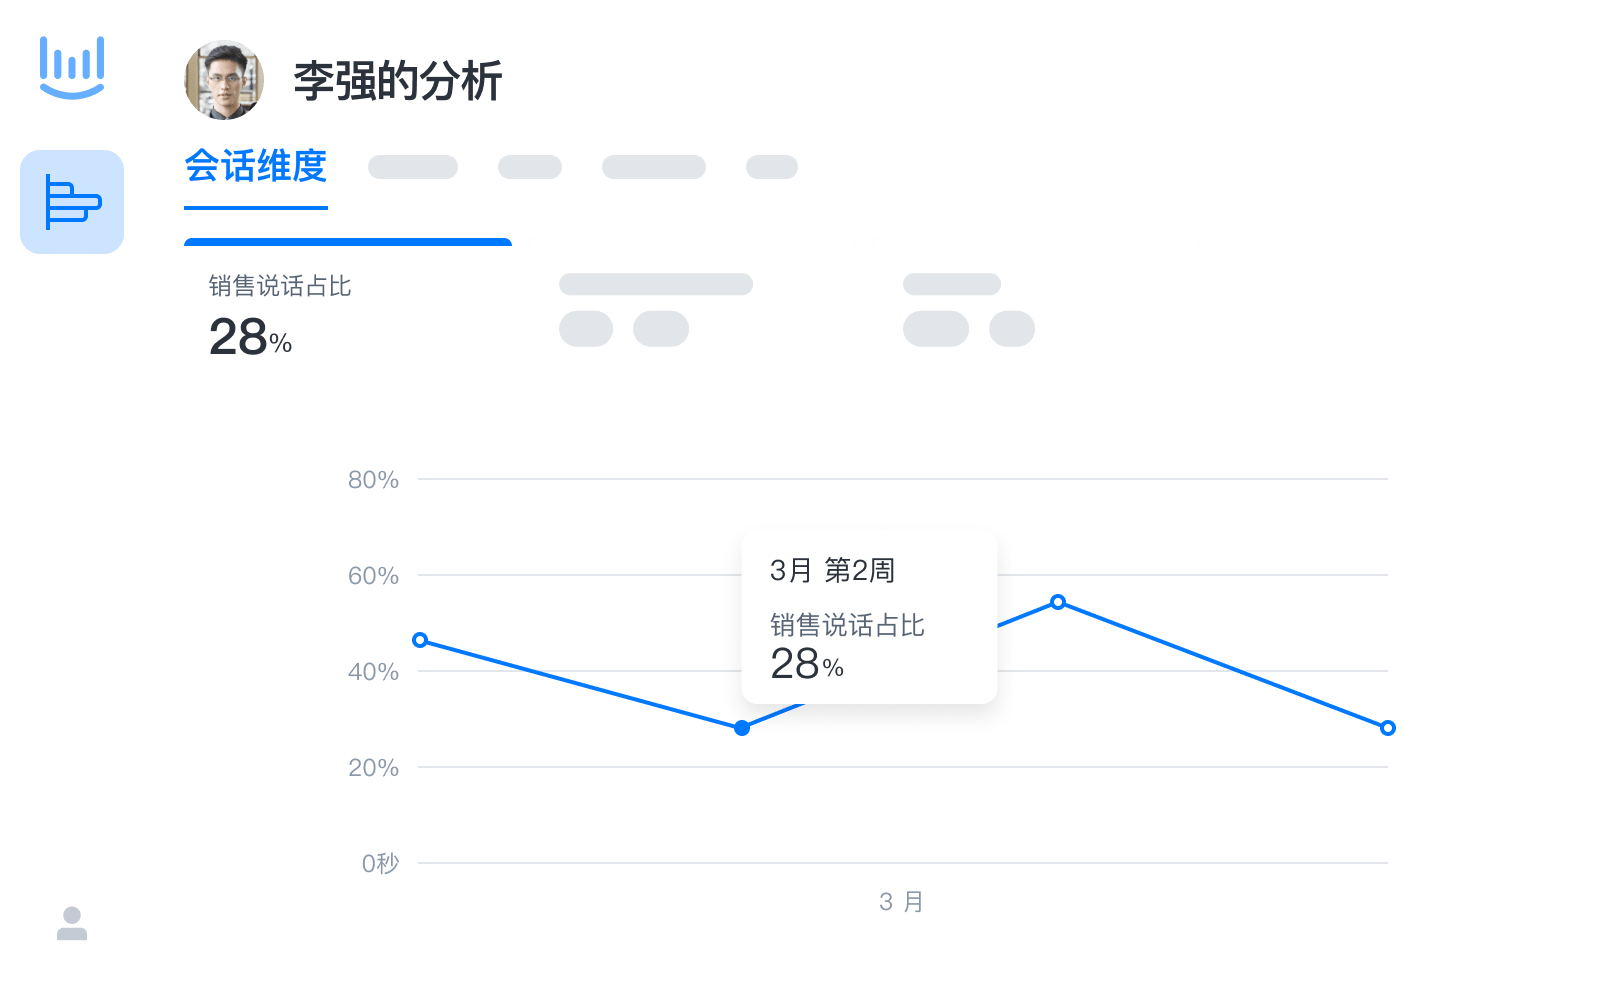This screenshot has width=1600, height=1000.
Task: Open the analysis chart sidebar icon
Action: [x=72, y=202]
